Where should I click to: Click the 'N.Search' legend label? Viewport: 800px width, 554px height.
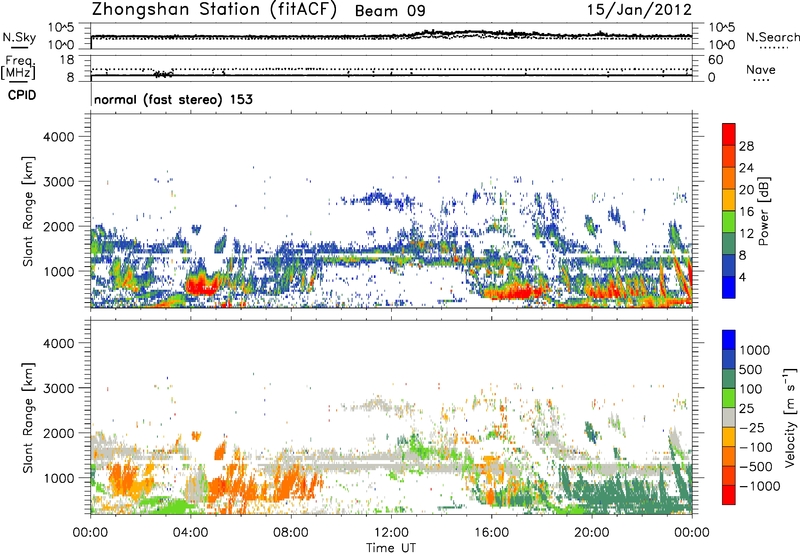click(x=772, y=37)
